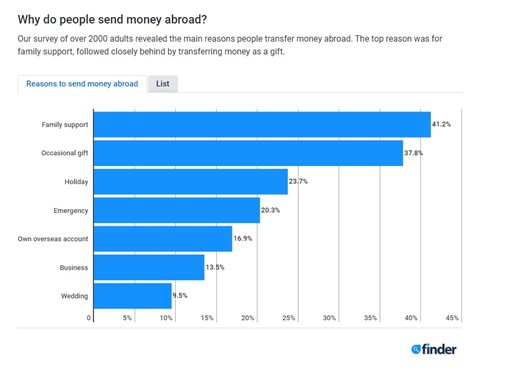This screenshot has height=380, width=510.
Task: Click the Family support axis label
Action: [x=65, y=125]
